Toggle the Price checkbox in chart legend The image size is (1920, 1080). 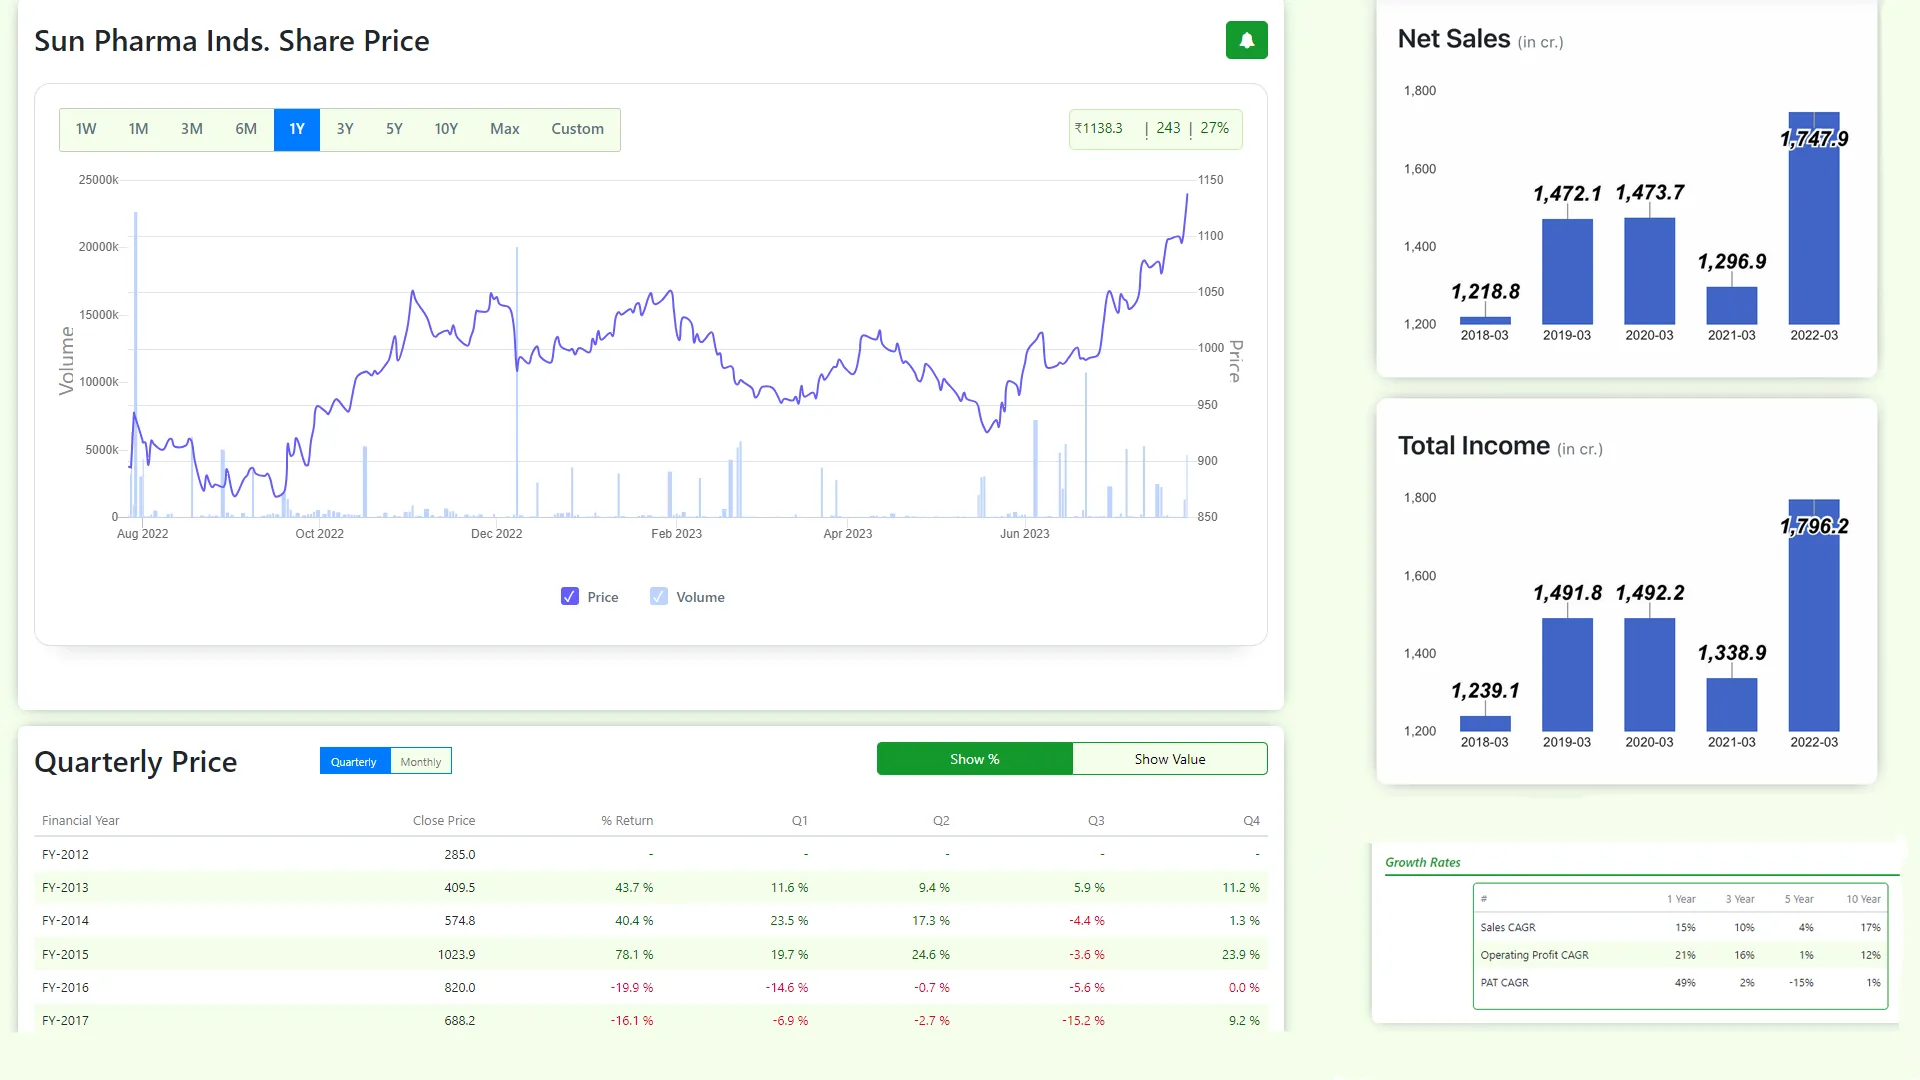tap(570, 597)
